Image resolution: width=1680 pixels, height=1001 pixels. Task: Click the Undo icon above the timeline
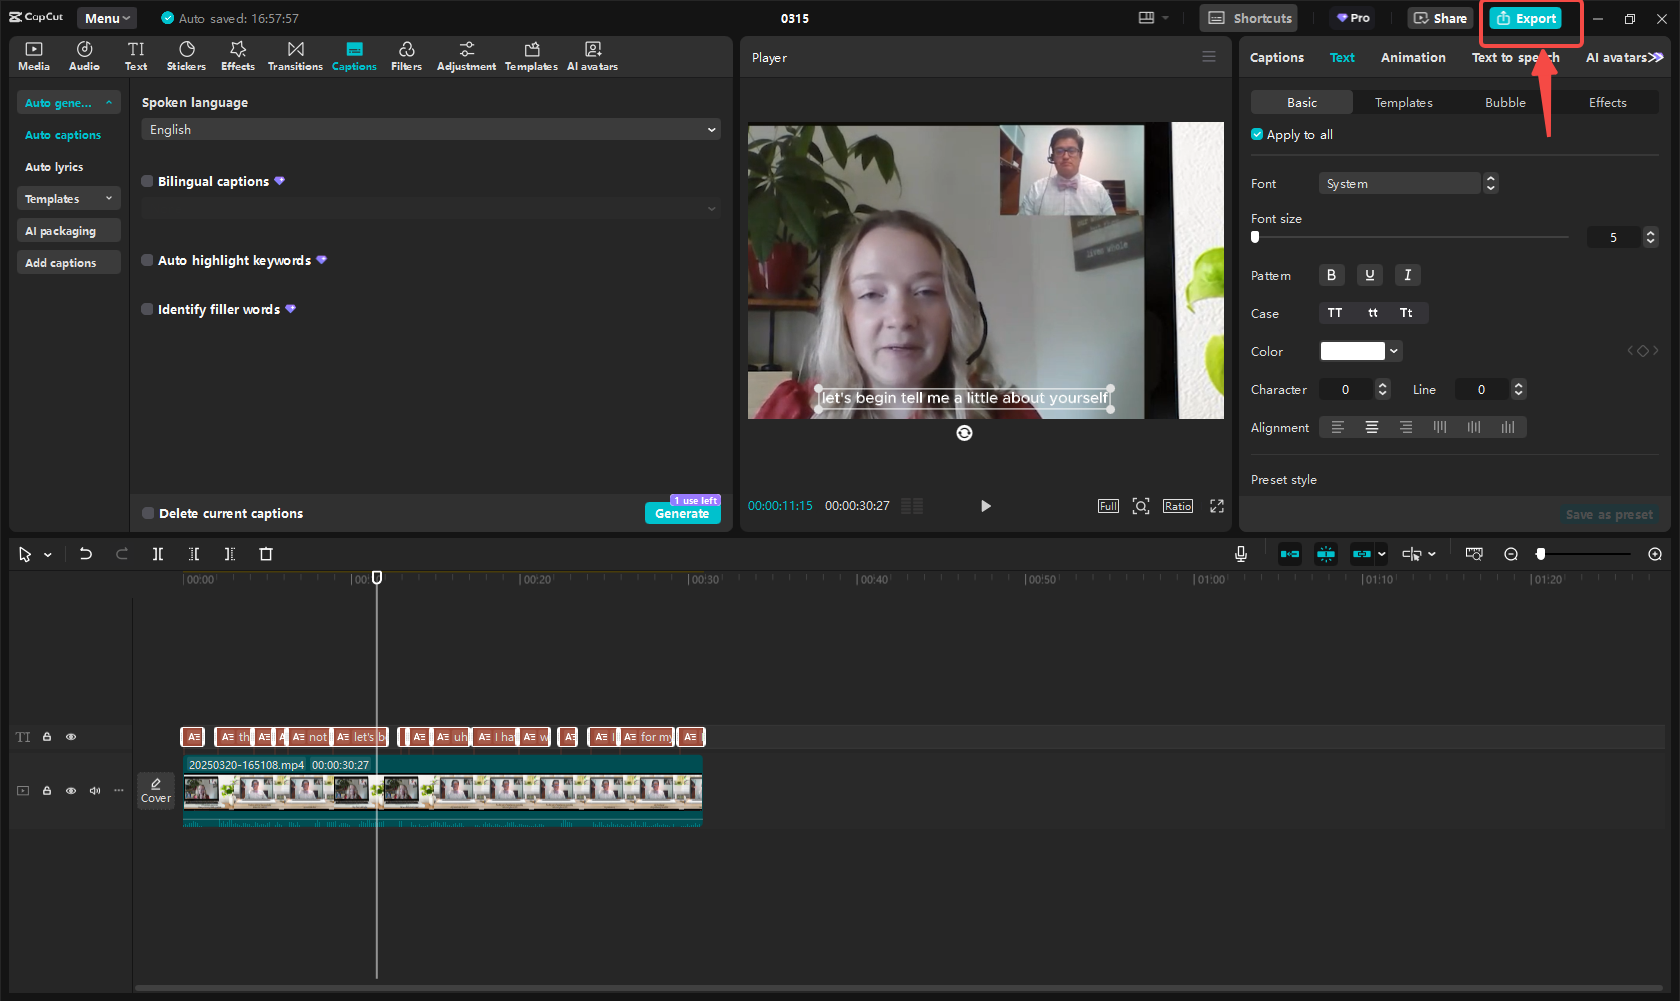(85, 553)
